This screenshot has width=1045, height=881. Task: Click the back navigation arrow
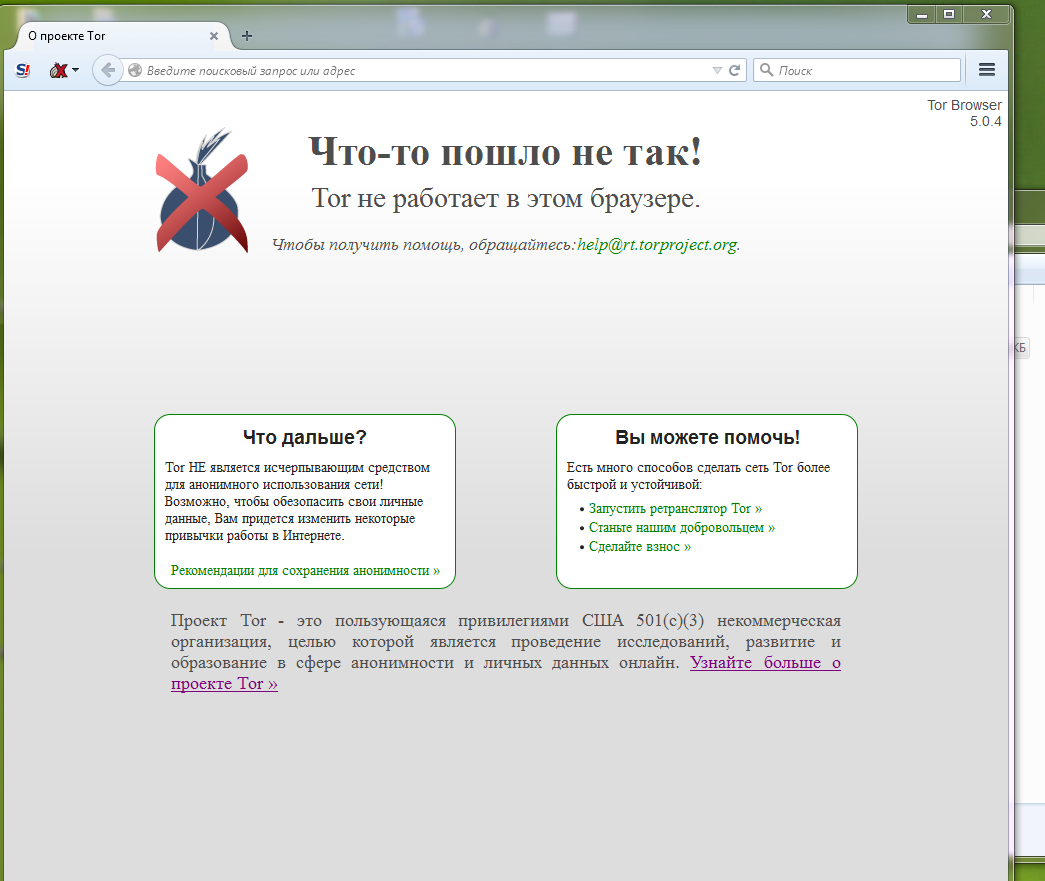coord(107,70)
